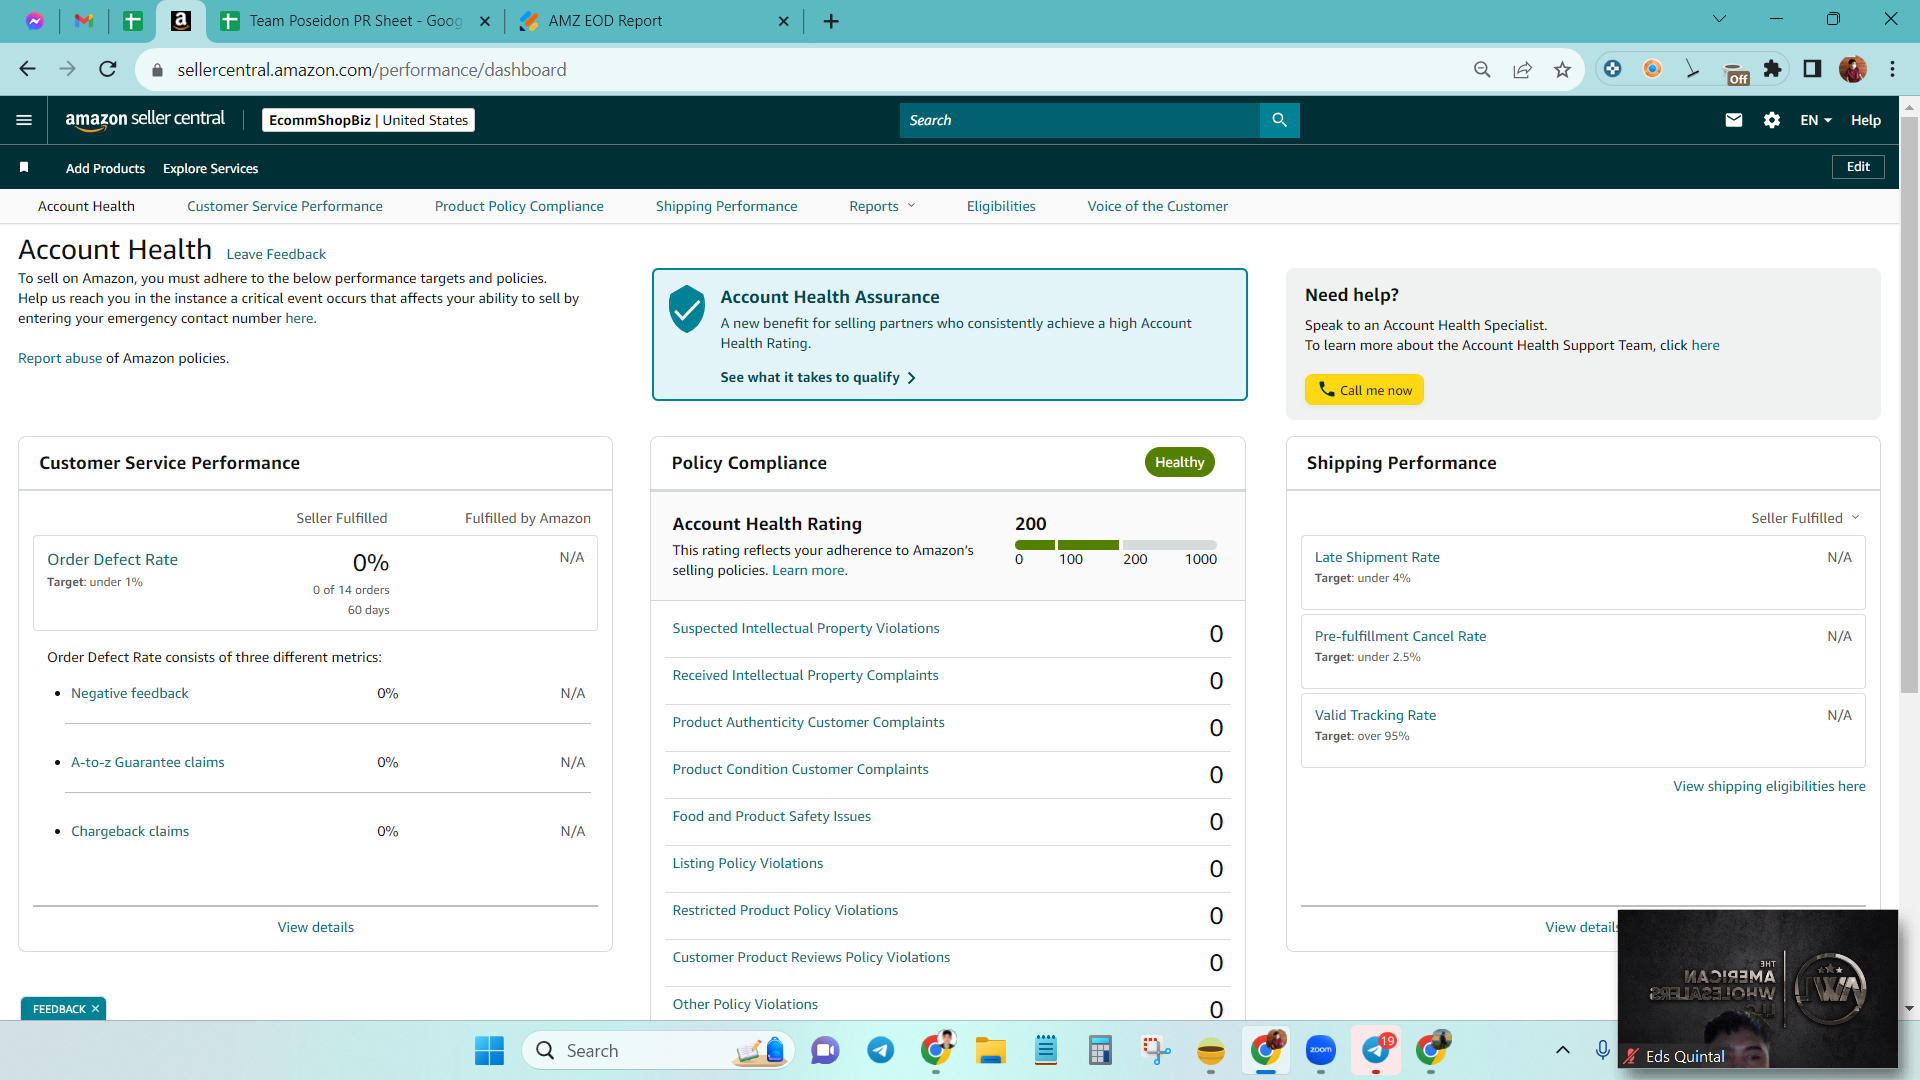Open the EN language dropdown
The image size is (1920, 1080).
coord(1816,120)
